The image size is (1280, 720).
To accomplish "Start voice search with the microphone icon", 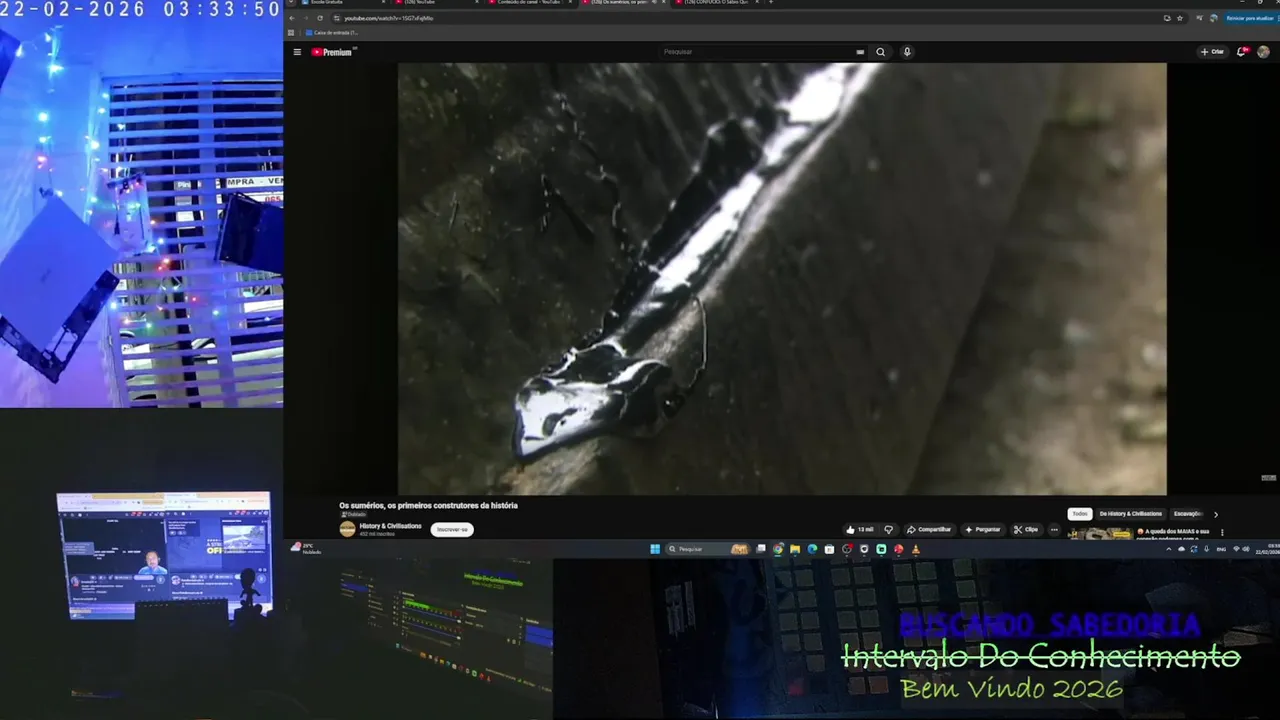I will point(907,52).
